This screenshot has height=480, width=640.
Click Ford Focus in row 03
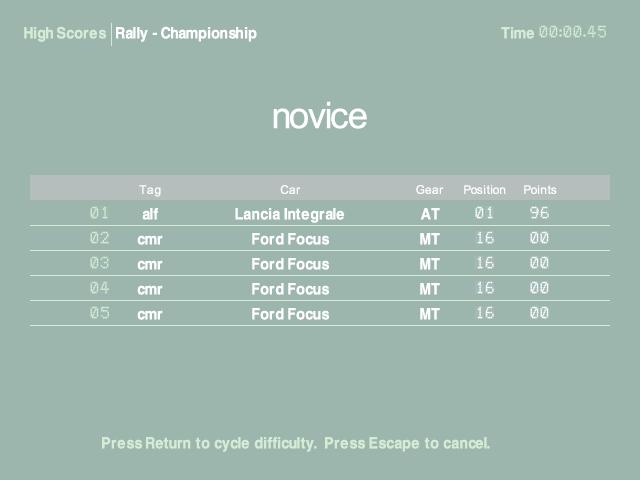click(290, 264)
